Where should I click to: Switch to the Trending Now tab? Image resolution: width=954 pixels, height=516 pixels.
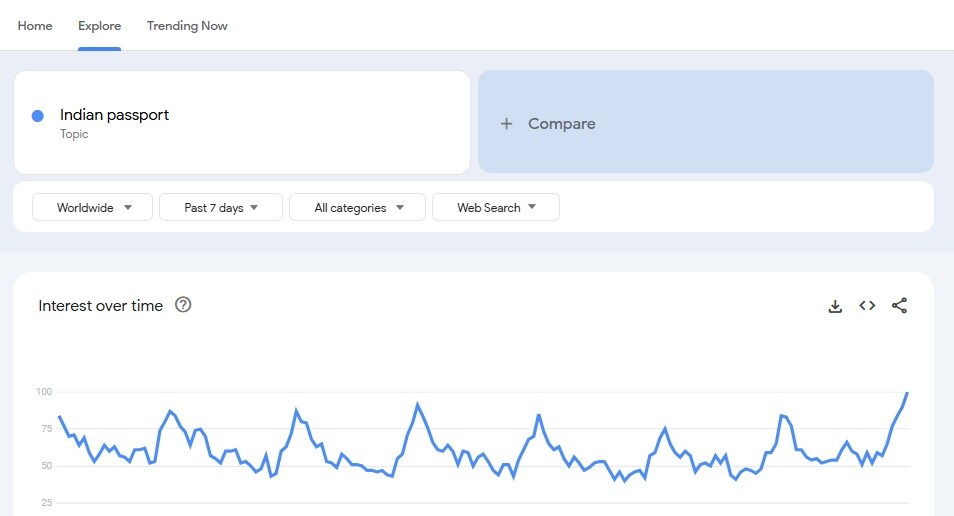point(187,26)
